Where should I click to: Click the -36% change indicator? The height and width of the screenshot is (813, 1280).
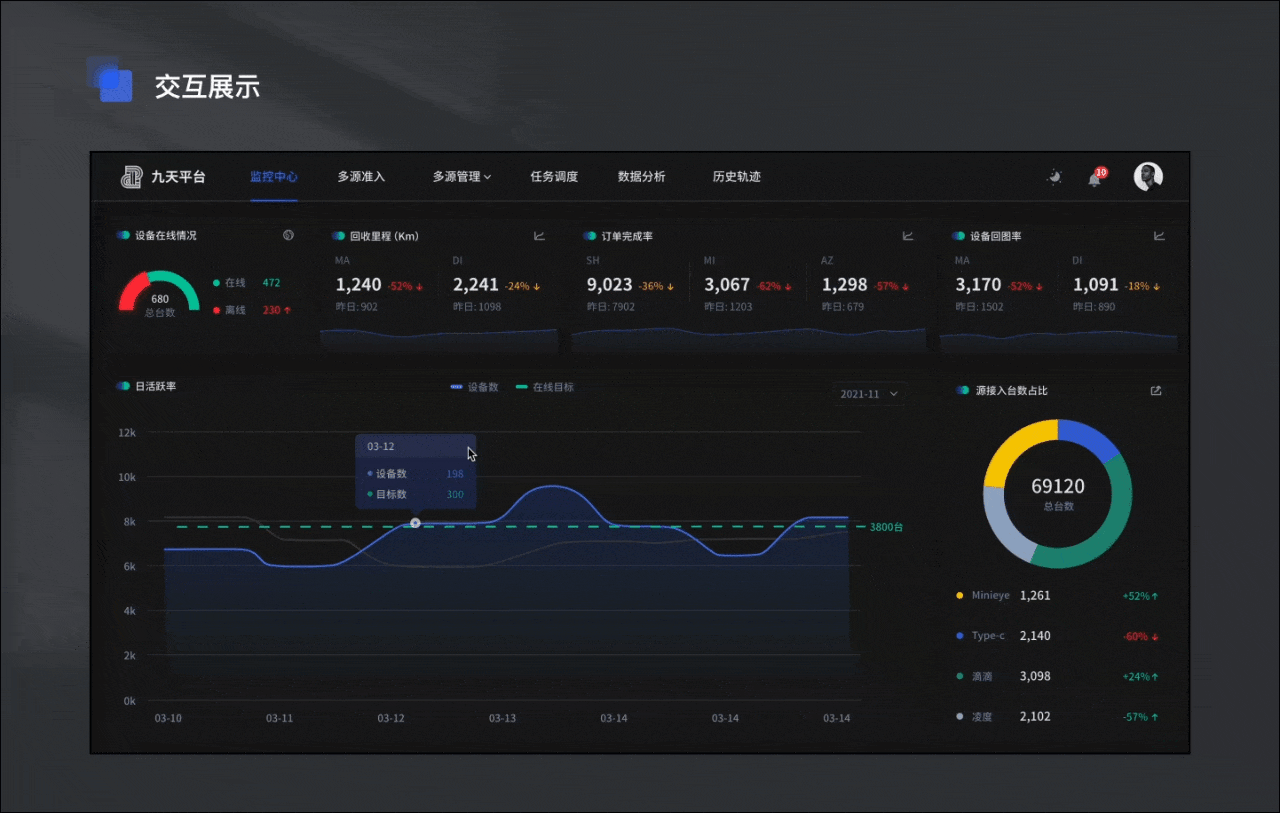[656, 287]
